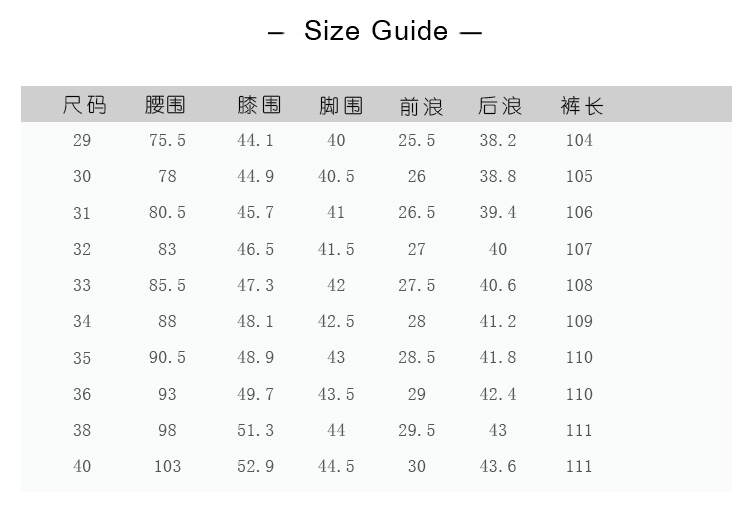Click the 膝围 column header
This screenshot has width=750, height=513.
(258, 105)
